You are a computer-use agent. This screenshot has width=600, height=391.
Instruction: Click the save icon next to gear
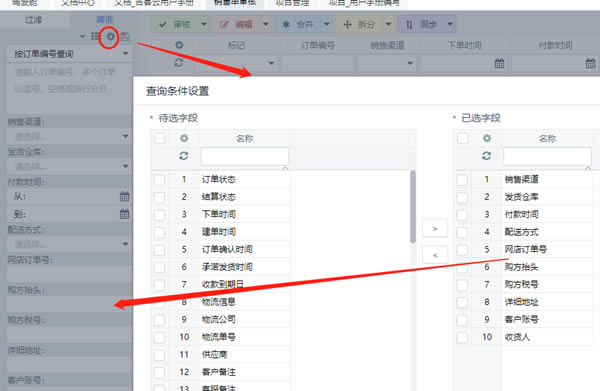tap(125, 37)
